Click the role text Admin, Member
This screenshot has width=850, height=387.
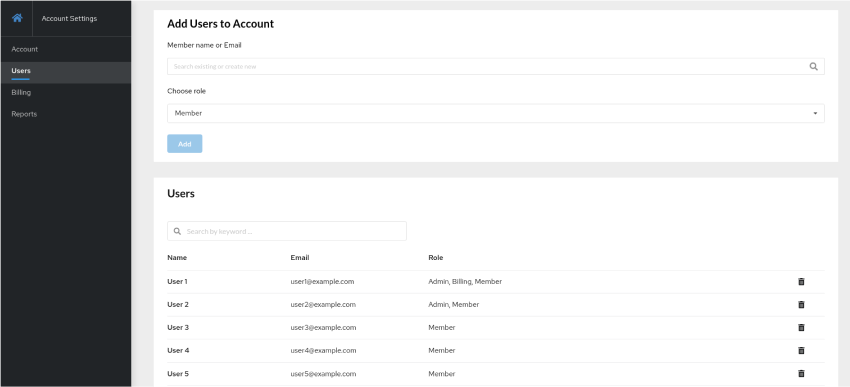click(454, 305)
